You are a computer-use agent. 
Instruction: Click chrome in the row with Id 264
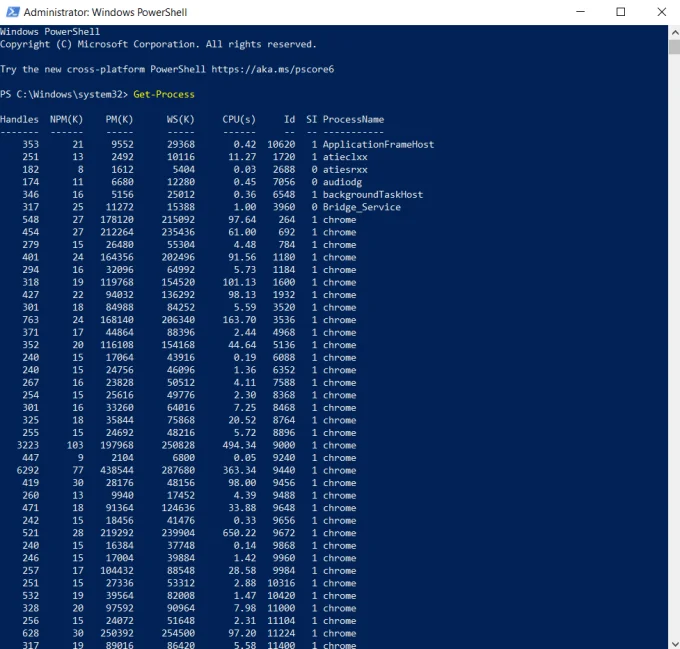click(339, 220)
